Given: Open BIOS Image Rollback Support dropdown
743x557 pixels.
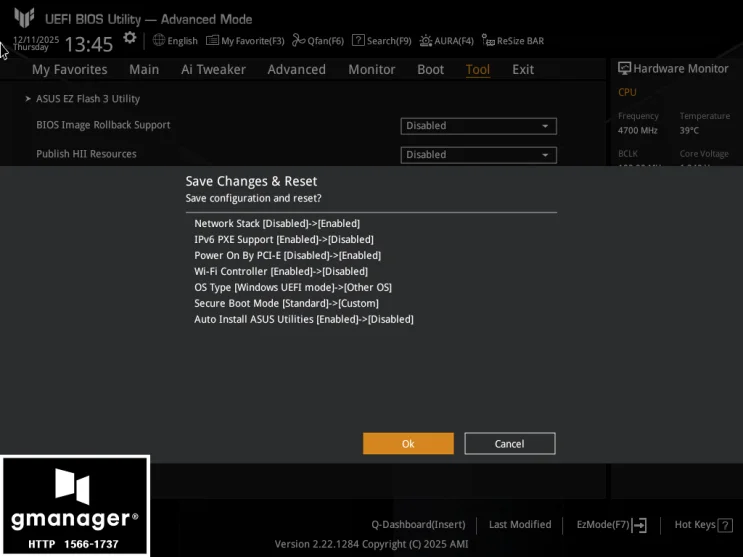Looking at the screenshot, I should [x=479, y=126].
